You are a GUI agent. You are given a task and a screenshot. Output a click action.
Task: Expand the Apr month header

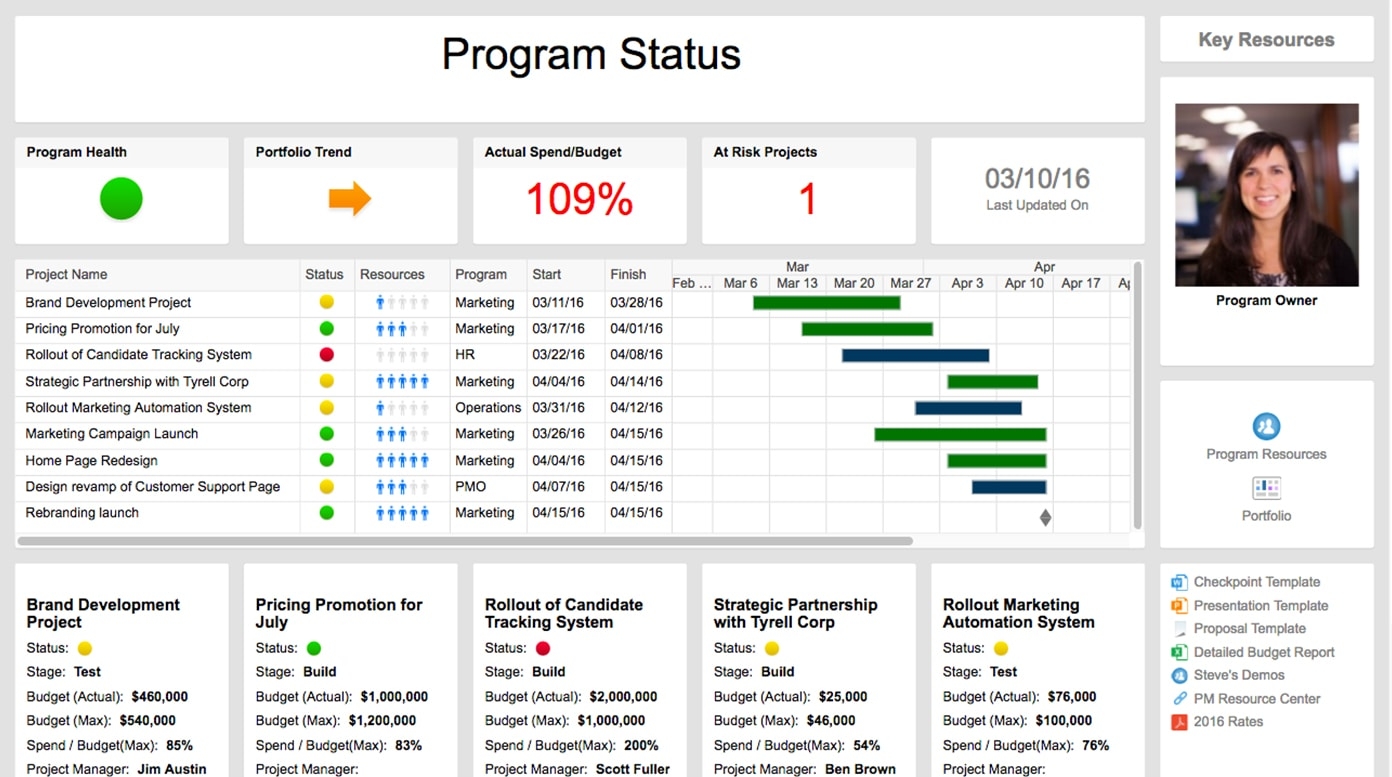pos(1044,268)
